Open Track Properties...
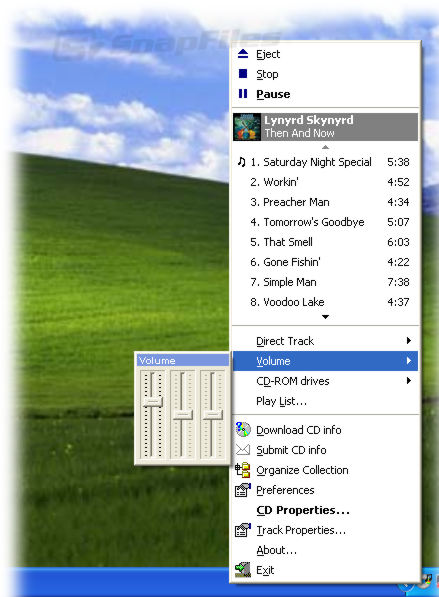 (x=326, y=530)
